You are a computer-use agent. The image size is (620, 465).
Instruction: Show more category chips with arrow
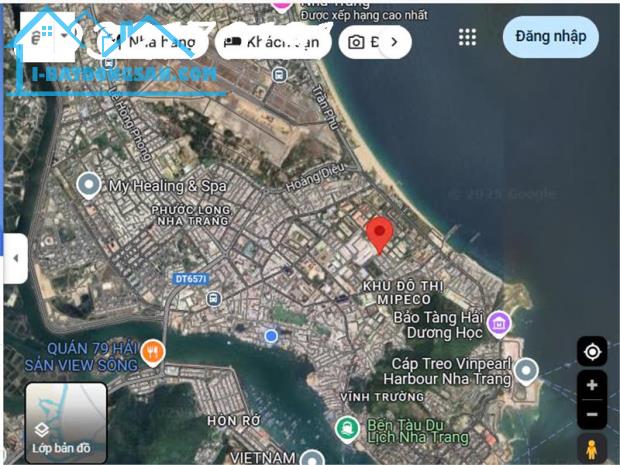point(394,42)
